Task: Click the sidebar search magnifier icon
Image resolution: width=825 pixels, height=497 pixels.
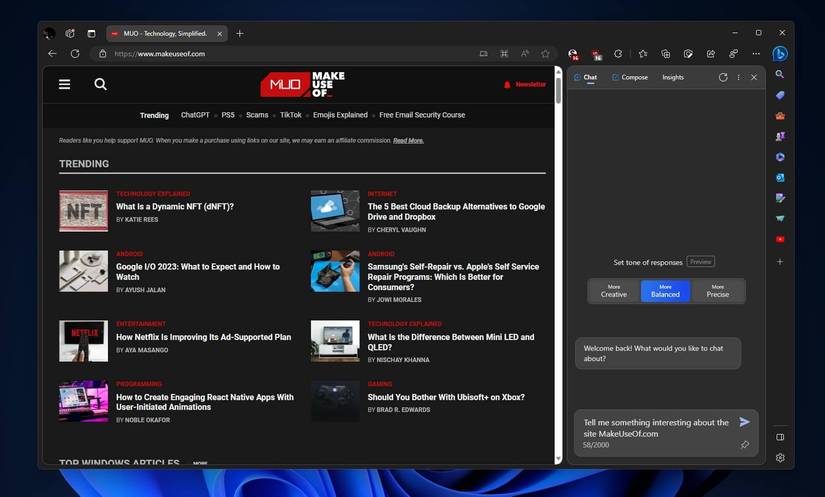Action: (x=780, y=75)
